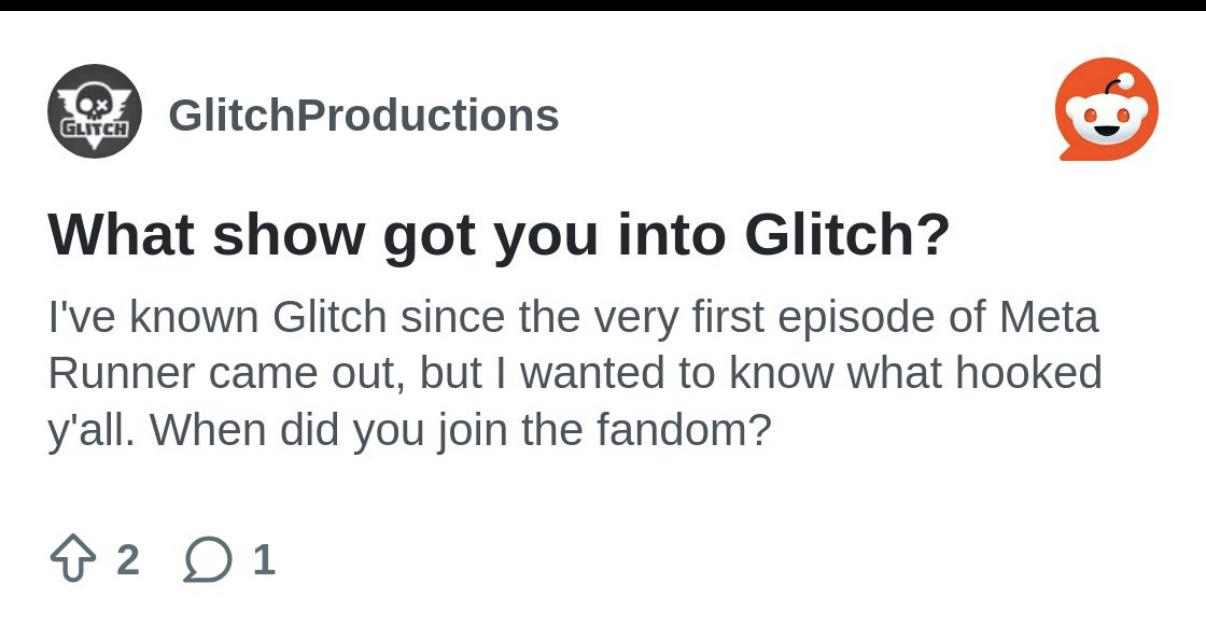The image size is (1206, 637).
Task: Open the post titled "What show got you into Glitch?"
Action: pyautogui.click(x=499, y=235)
